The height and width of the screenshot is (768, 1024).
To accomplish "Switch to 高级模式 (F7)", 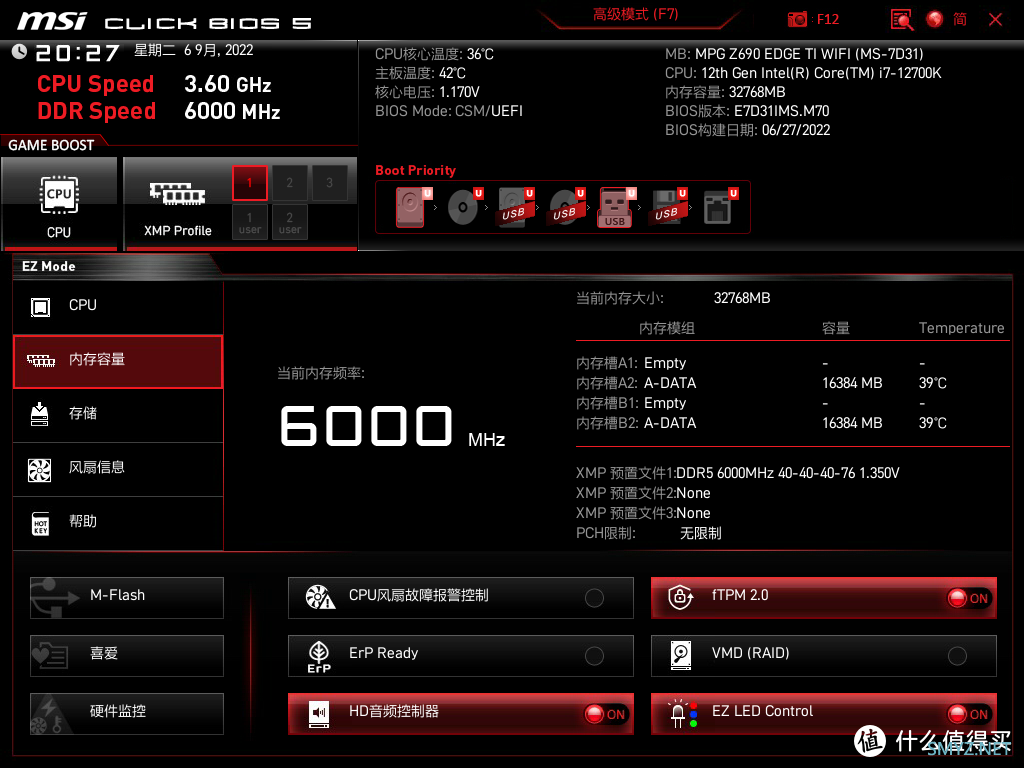I will [x=635, y=14].
